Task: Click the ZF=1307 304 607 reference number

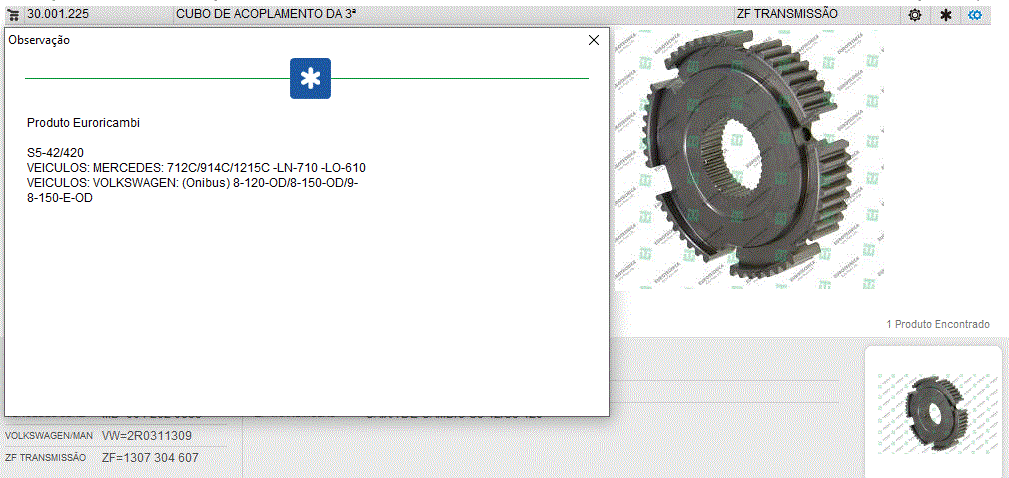Action: coord(150,458)
